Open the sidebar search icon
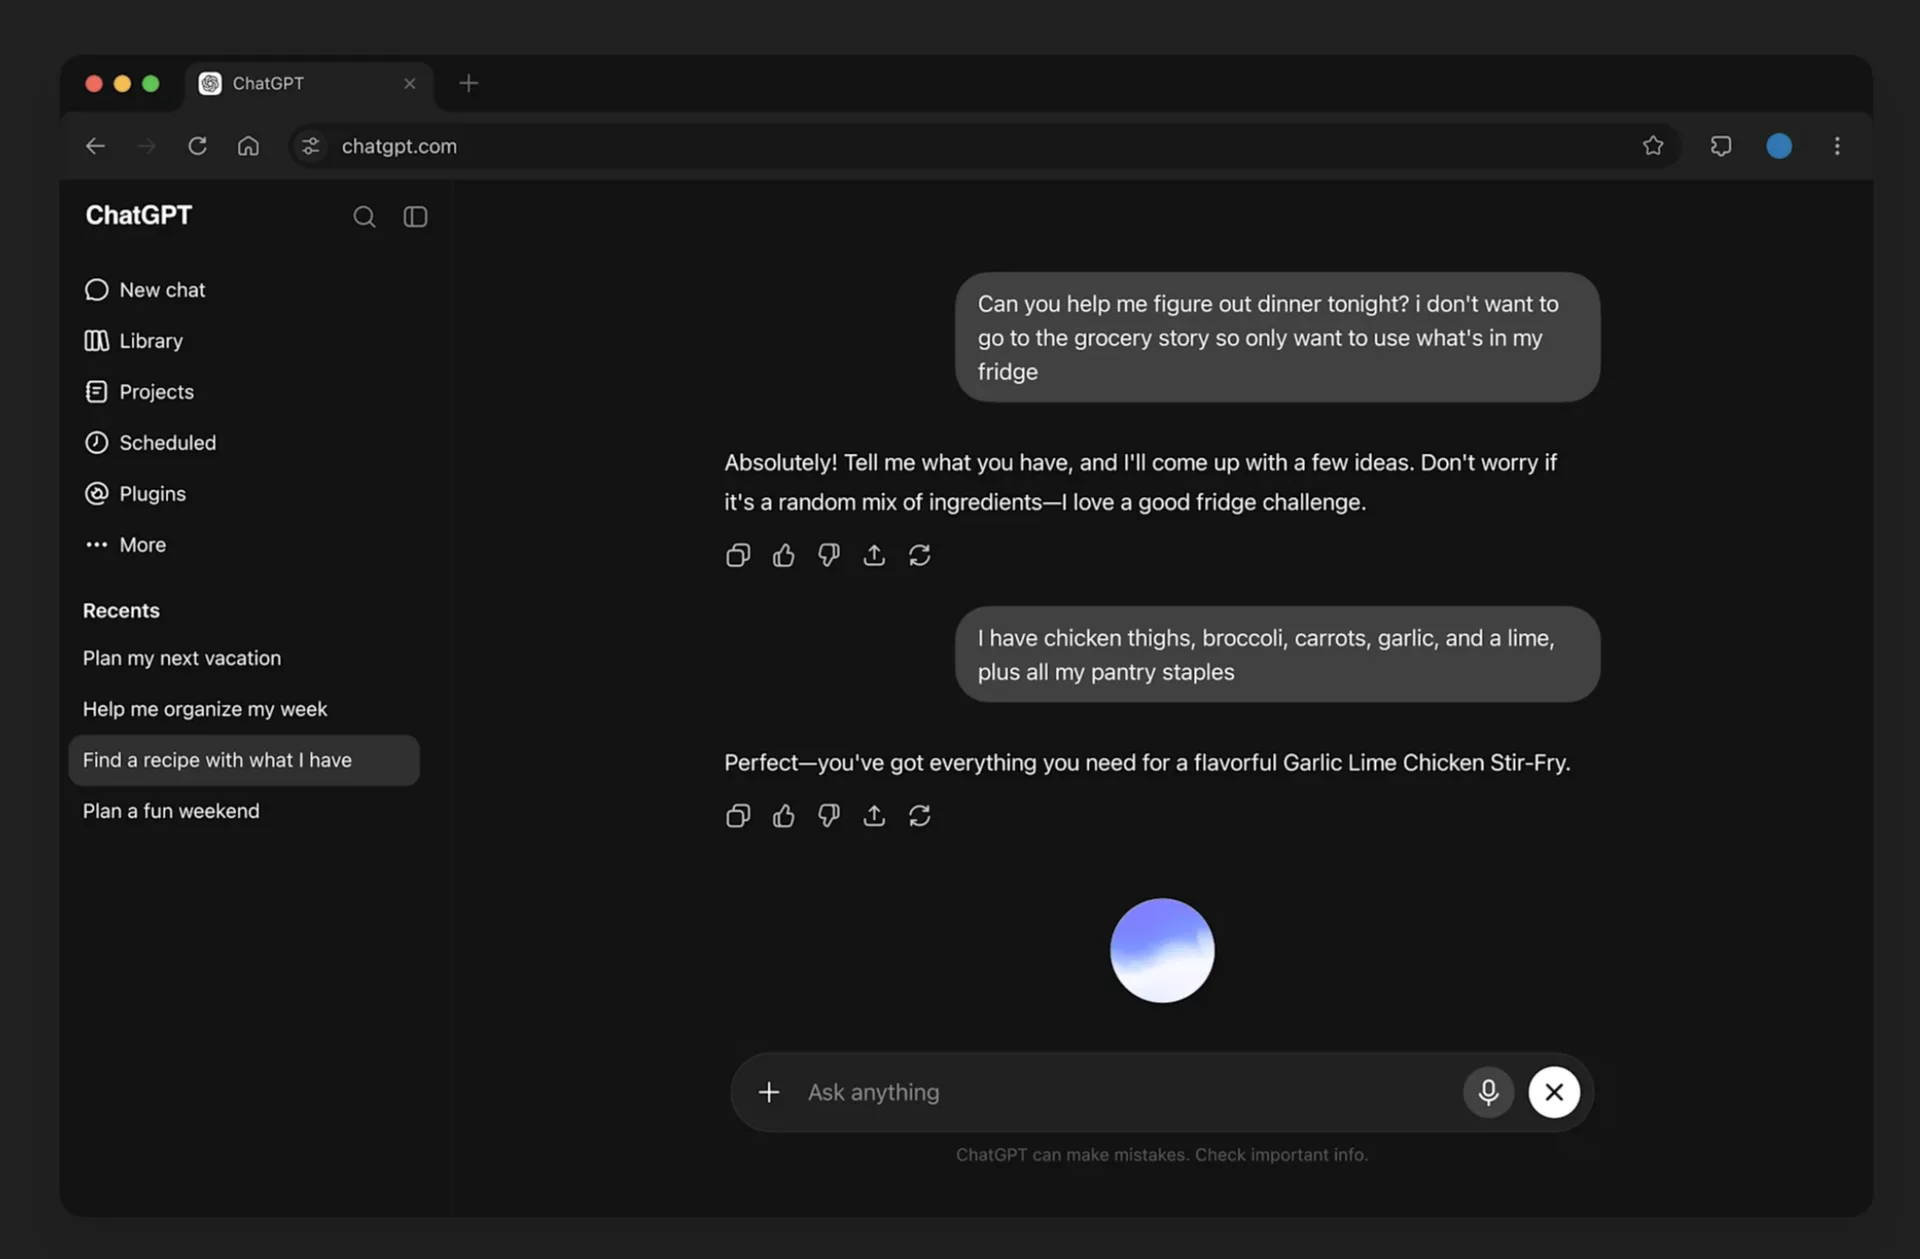The width and height of the screenshot is (1920, 1259). (364, 216)
